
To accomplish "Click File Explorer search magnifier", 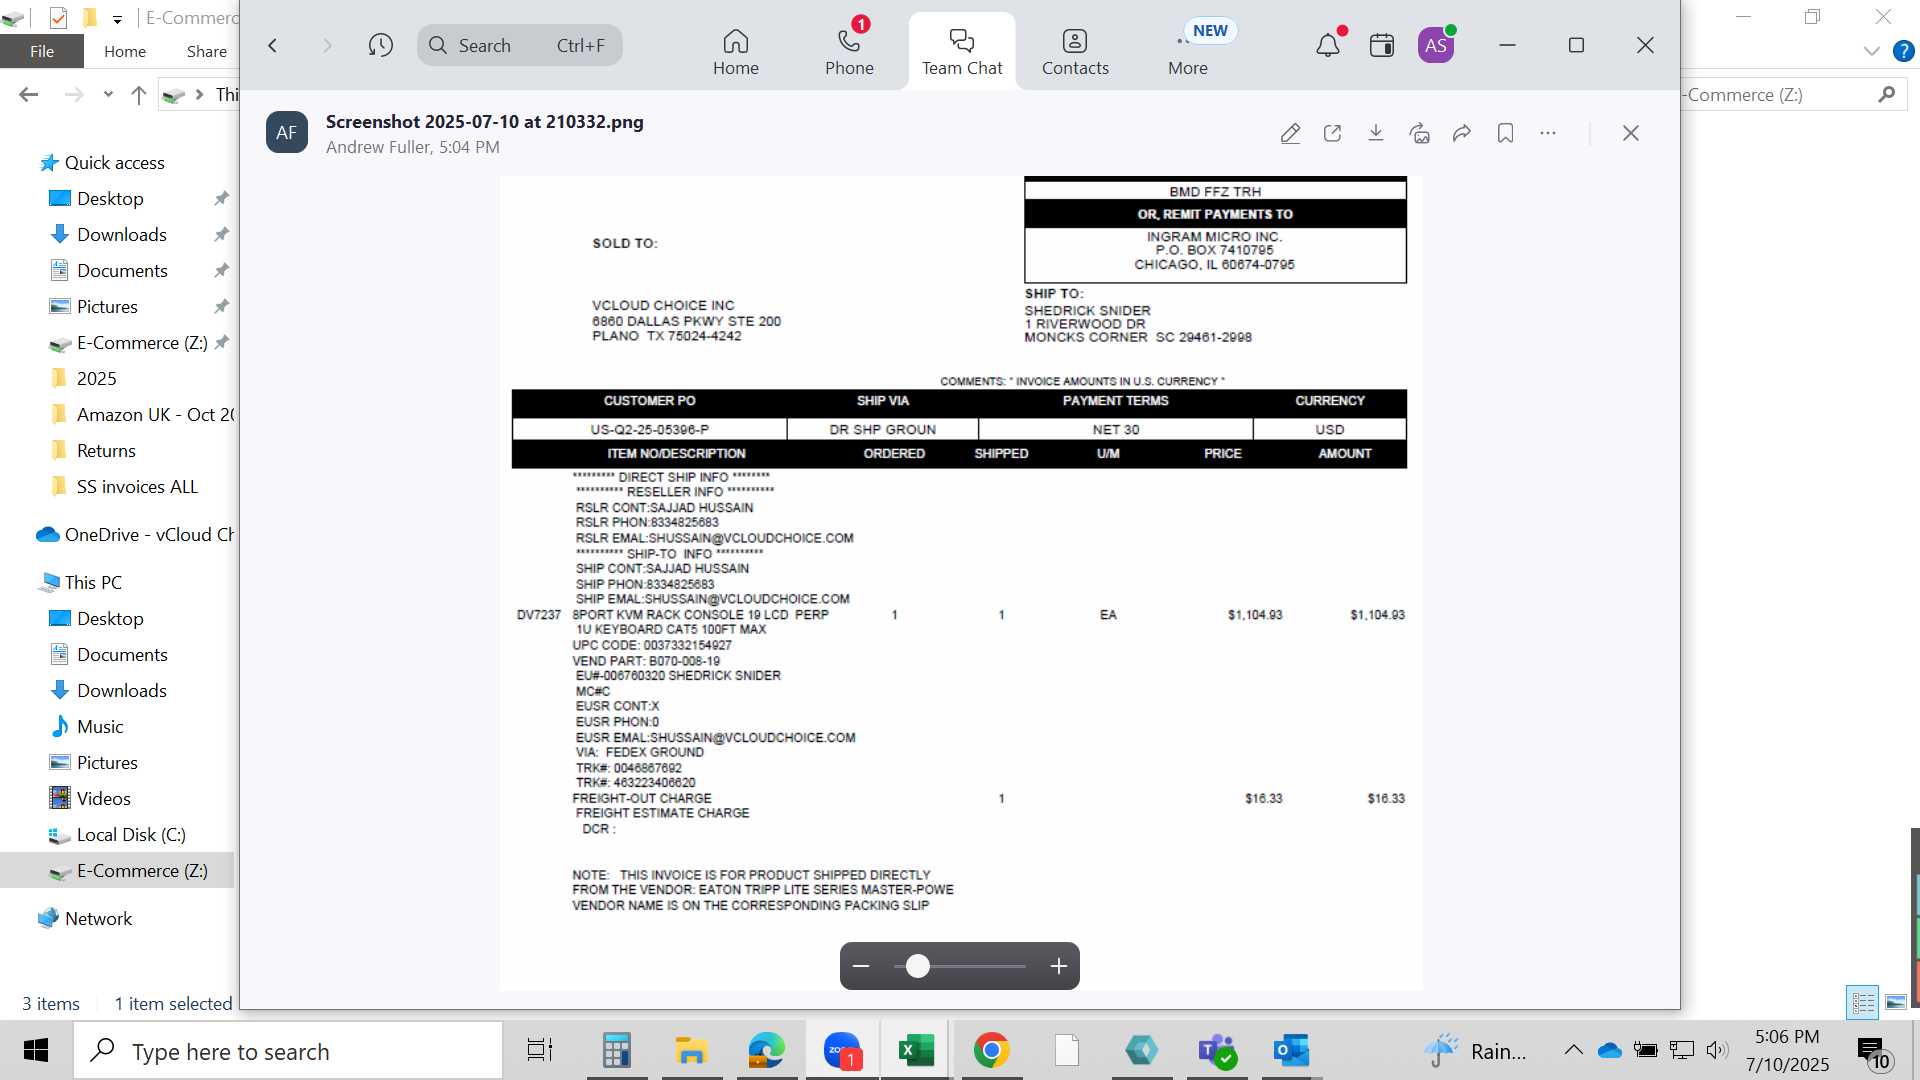I will (1886, 94).
